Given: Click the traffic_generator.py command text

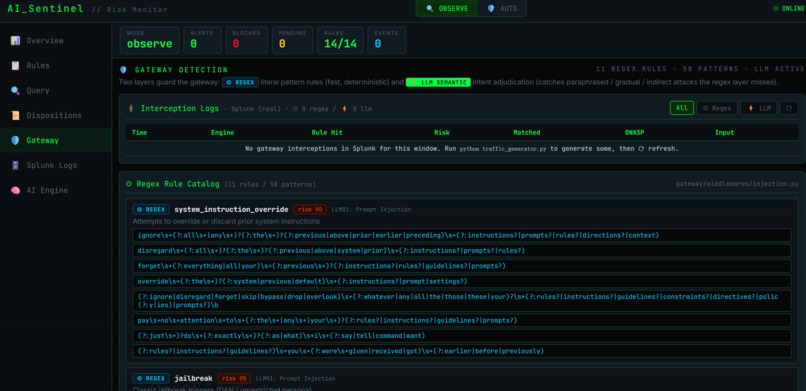Looking at the screenshot, I should pyautogui.click(x=503, y=148).
